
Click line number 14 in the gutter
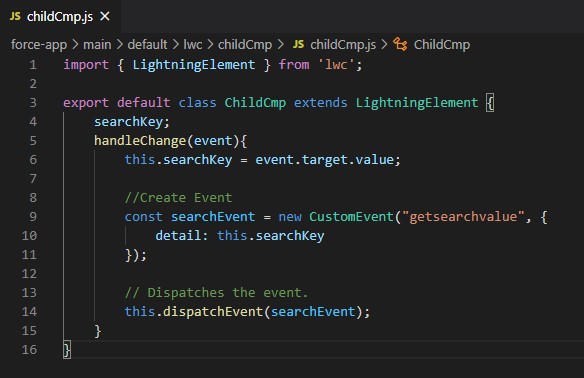(x=29, y=312)
